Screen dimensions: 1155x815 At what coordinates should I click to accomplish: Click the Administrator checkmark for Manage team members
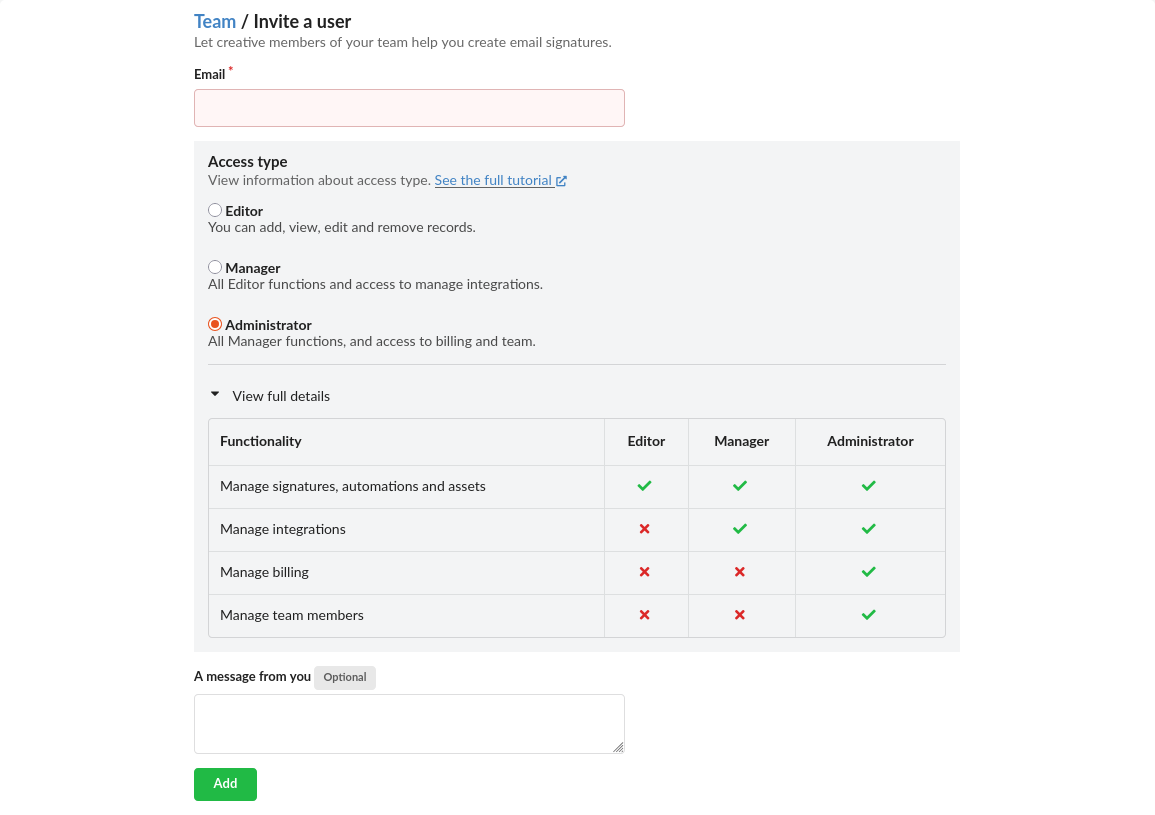(869, 615)
